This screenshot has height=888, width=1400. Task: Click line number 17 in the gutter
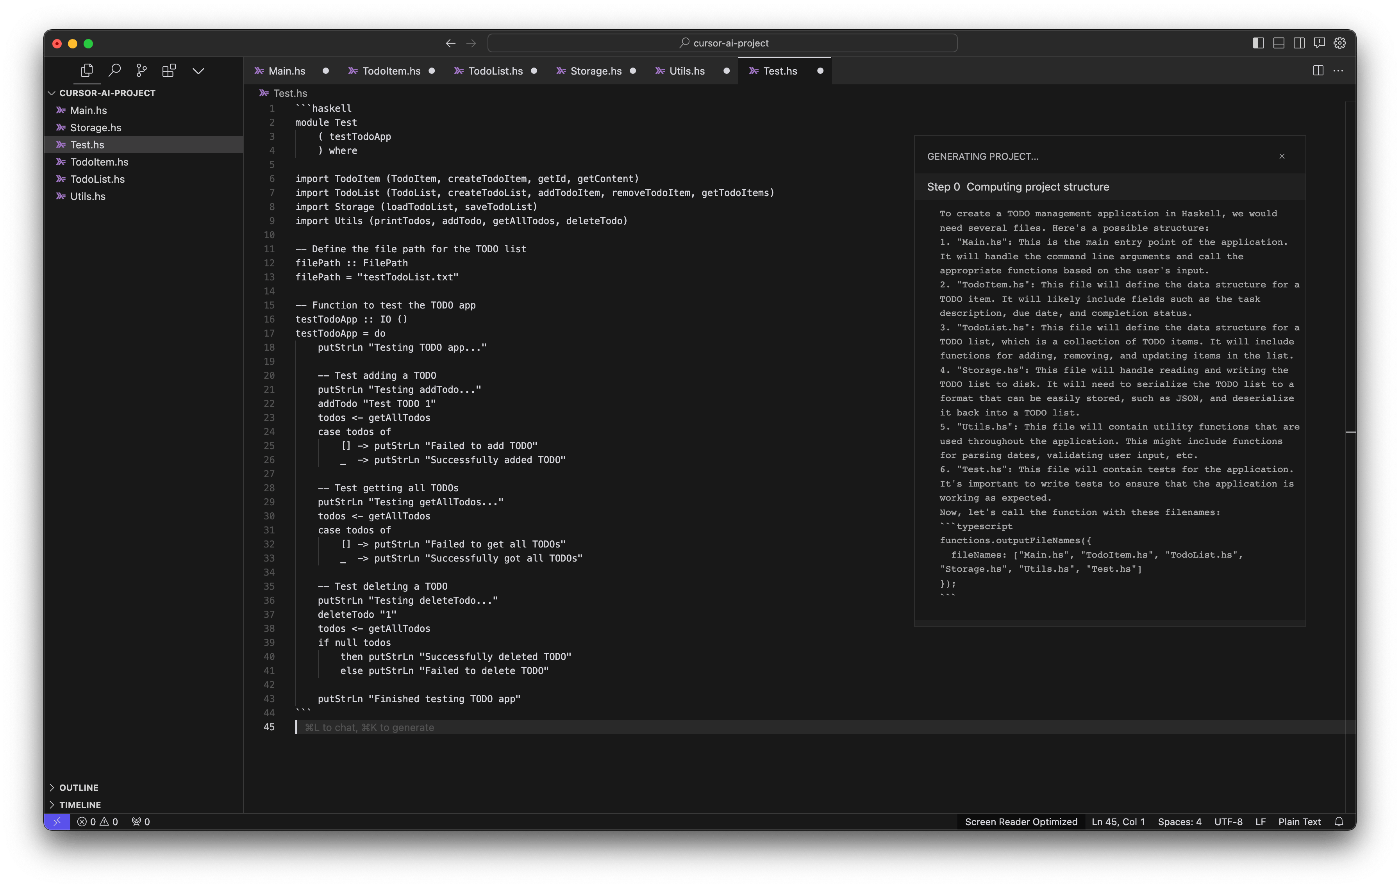click(269, 333)
